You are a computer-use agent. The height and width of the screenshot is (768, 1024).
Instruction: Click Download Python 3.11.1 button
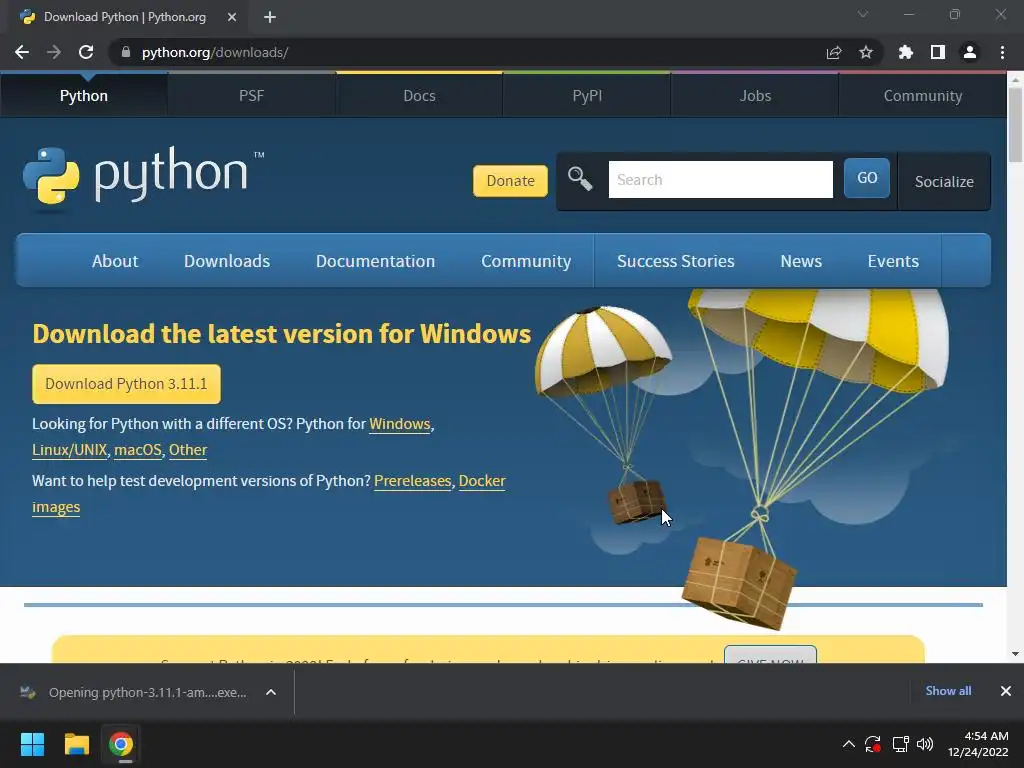pos(126,384)
